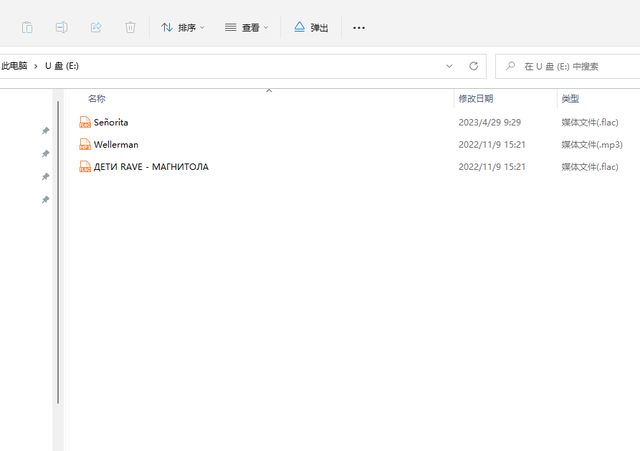The width and height of the screenshot is (640, 451).
Task: Click the sort direction arrow above columns
Action: [x=269, y=91]
